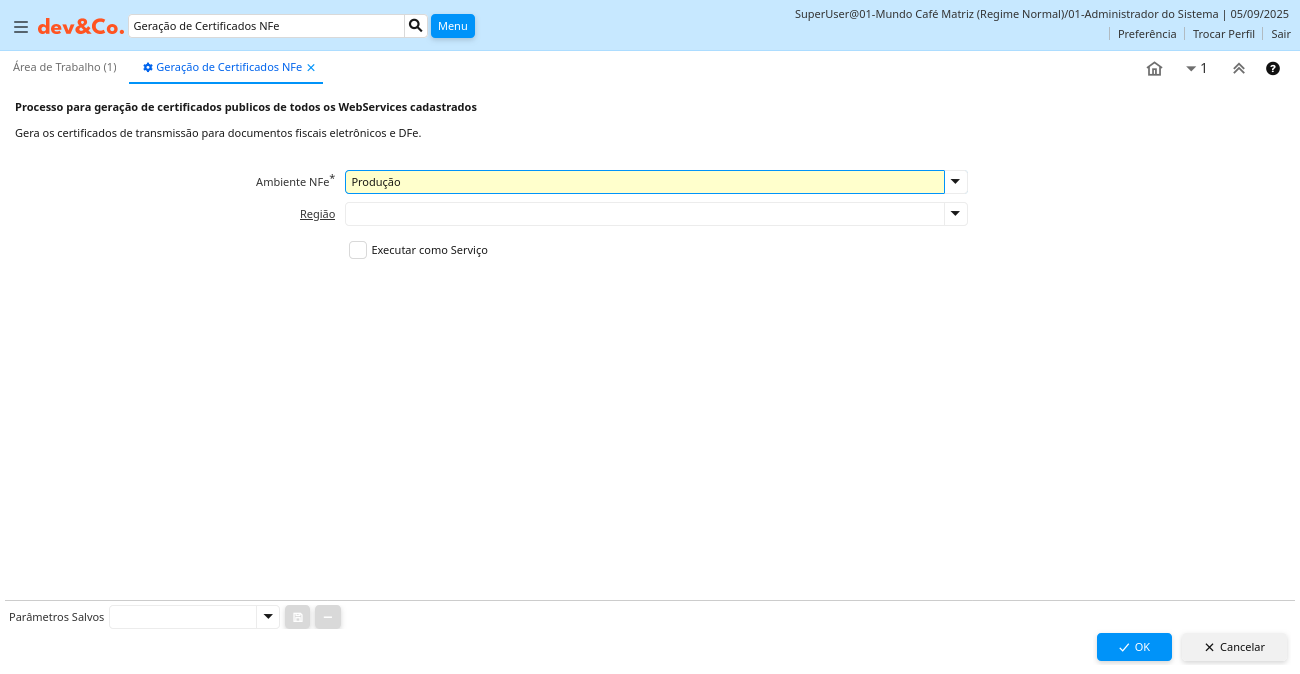Click the blue Menu button
The width and height of the screenshot is (1300, 674).
click(x=452, y=26)
